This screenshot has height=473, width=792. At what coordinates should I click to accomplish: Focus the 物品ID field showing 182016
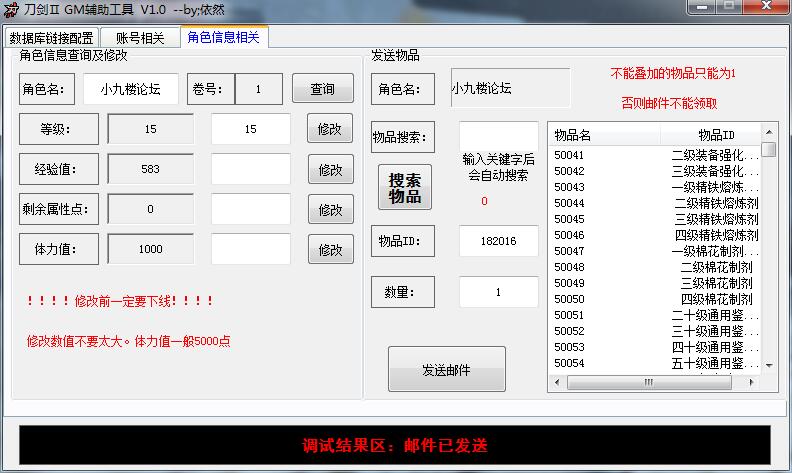499,241
